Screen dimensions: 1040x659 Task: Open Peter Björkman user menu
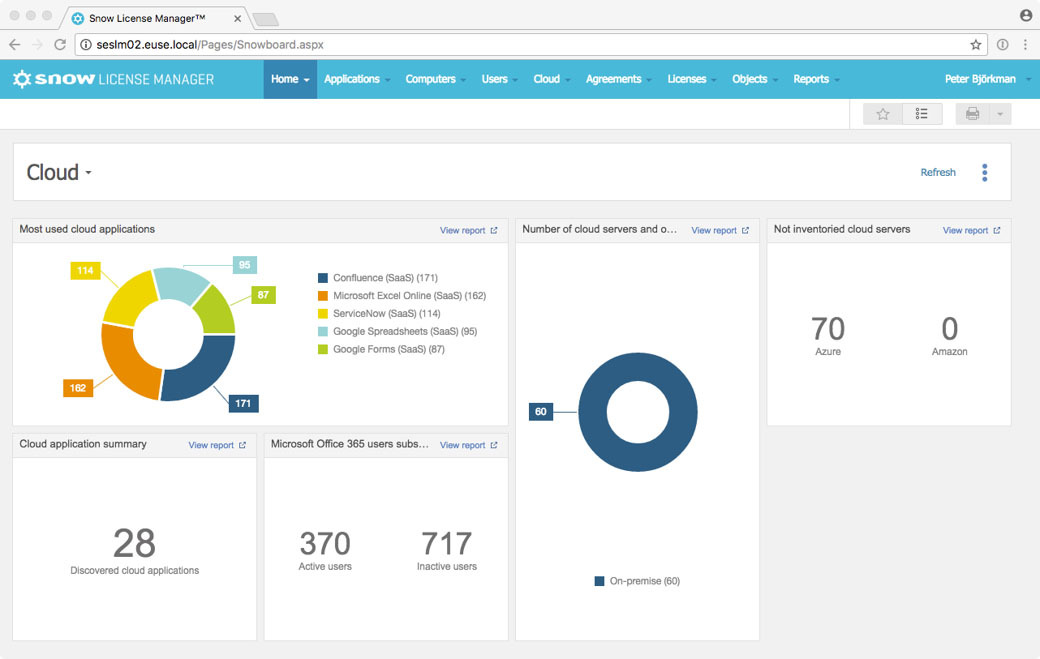tap(987, 79)
